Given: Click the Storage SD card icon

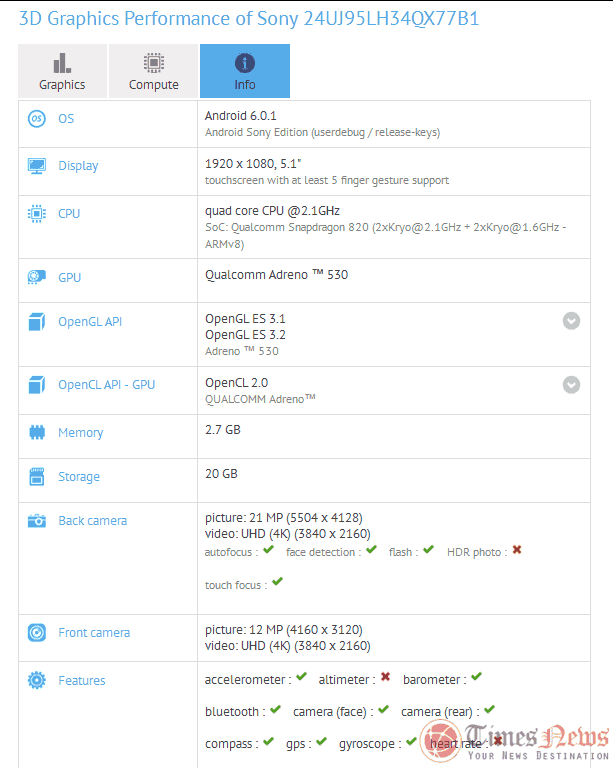Looking at the screenshot, I should (x=37, y=477).
